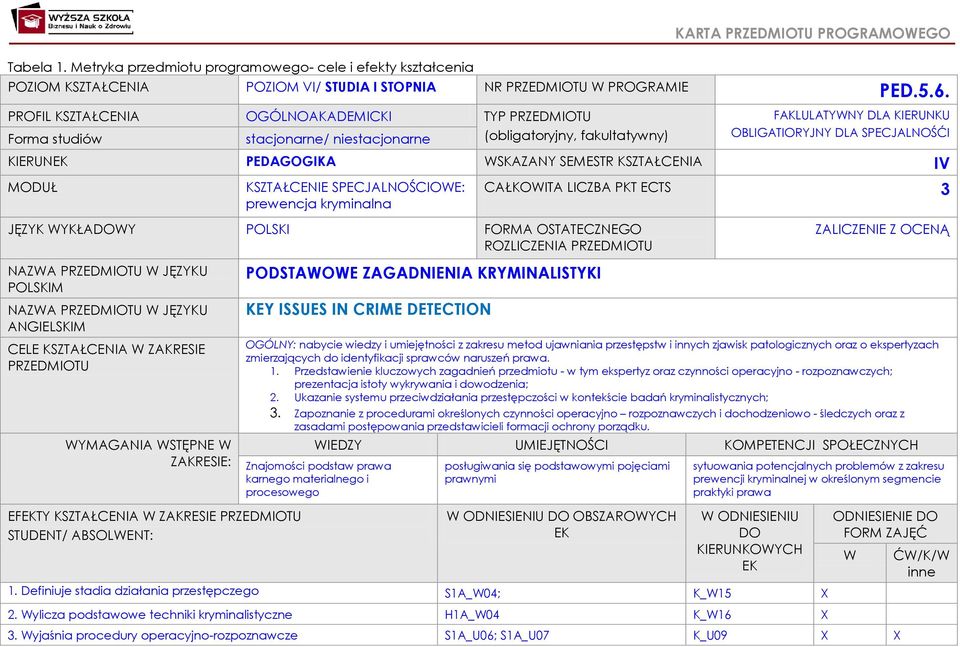The image size is (960, 647).
Task: Click the X mark in K_W16 row
Action: coord(824,615)
